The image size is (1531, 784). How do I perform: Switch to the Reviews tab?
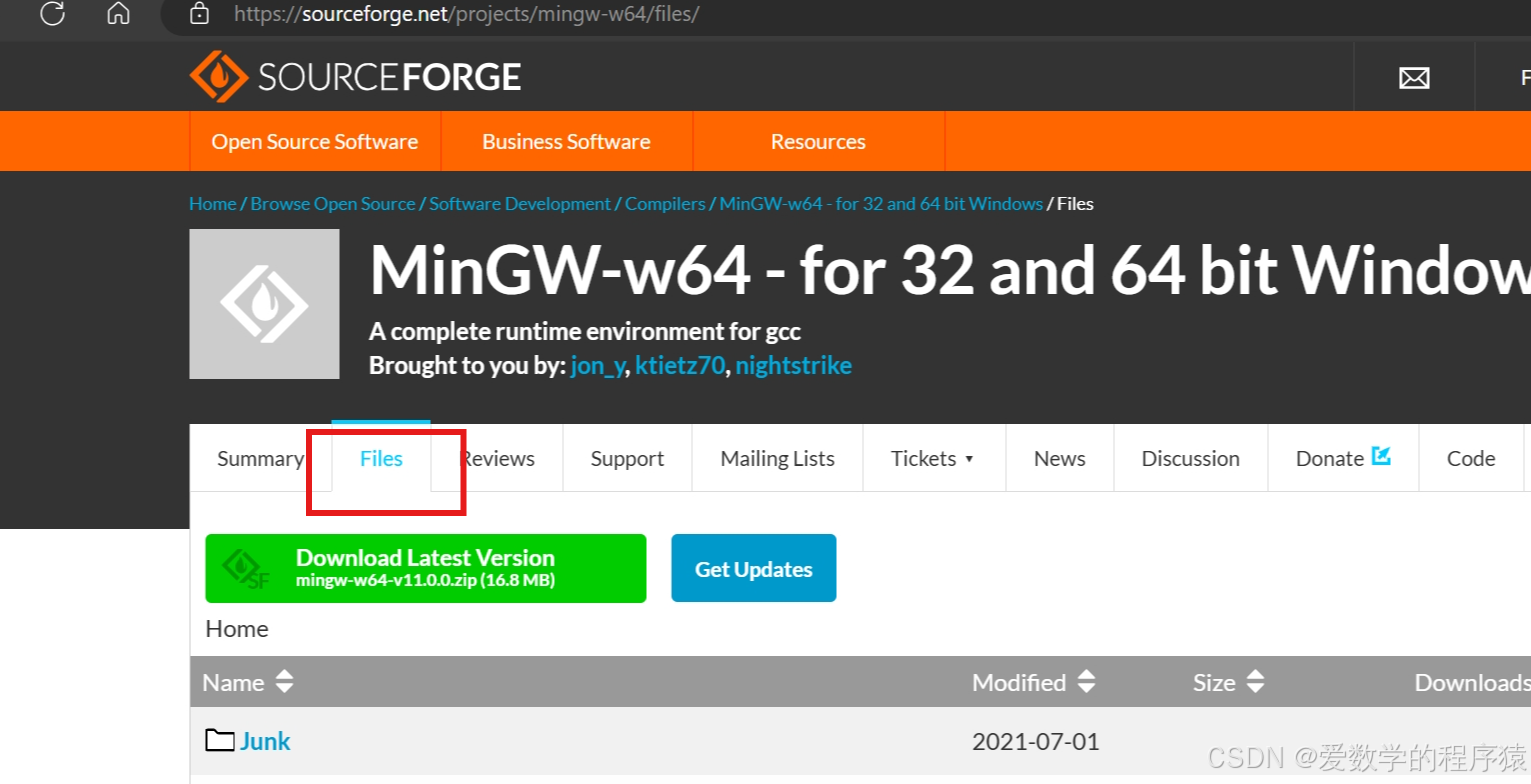click(497, 459)
